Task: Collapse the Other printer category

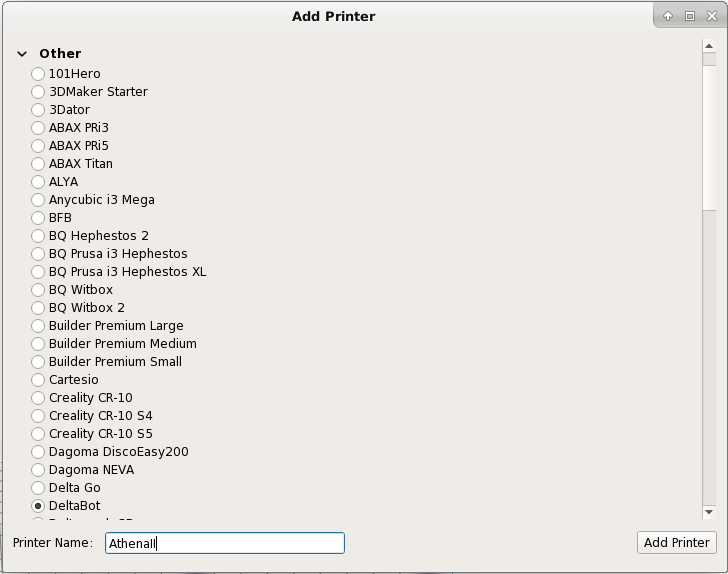Action: pos(22,54)
